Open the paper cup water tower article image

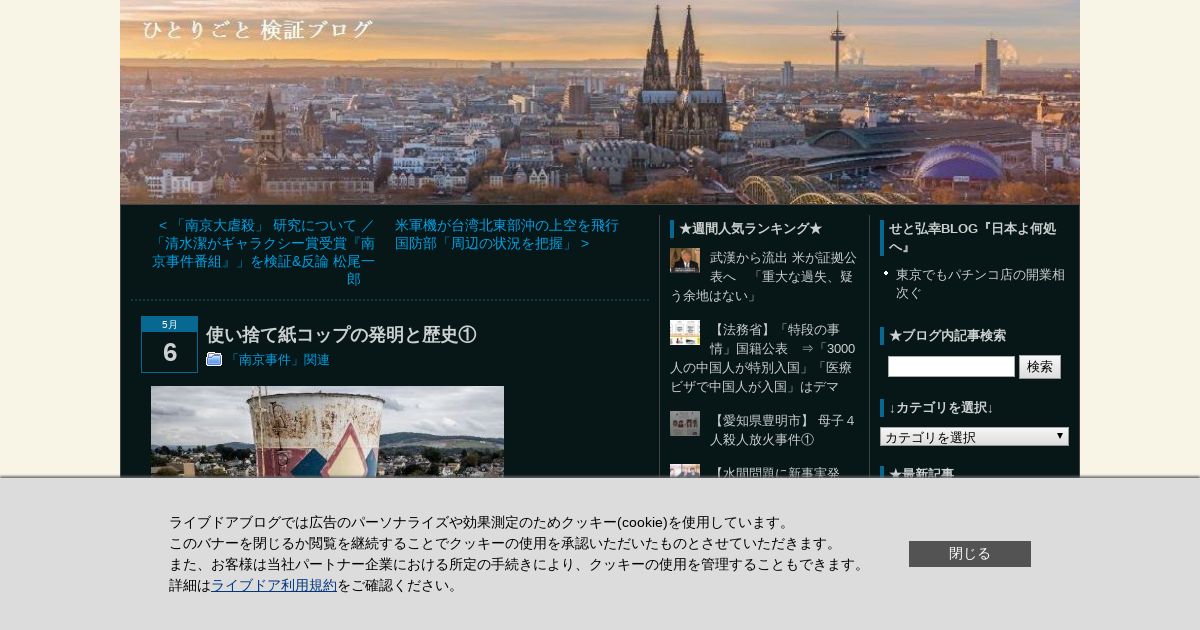(x=327, y=431)
